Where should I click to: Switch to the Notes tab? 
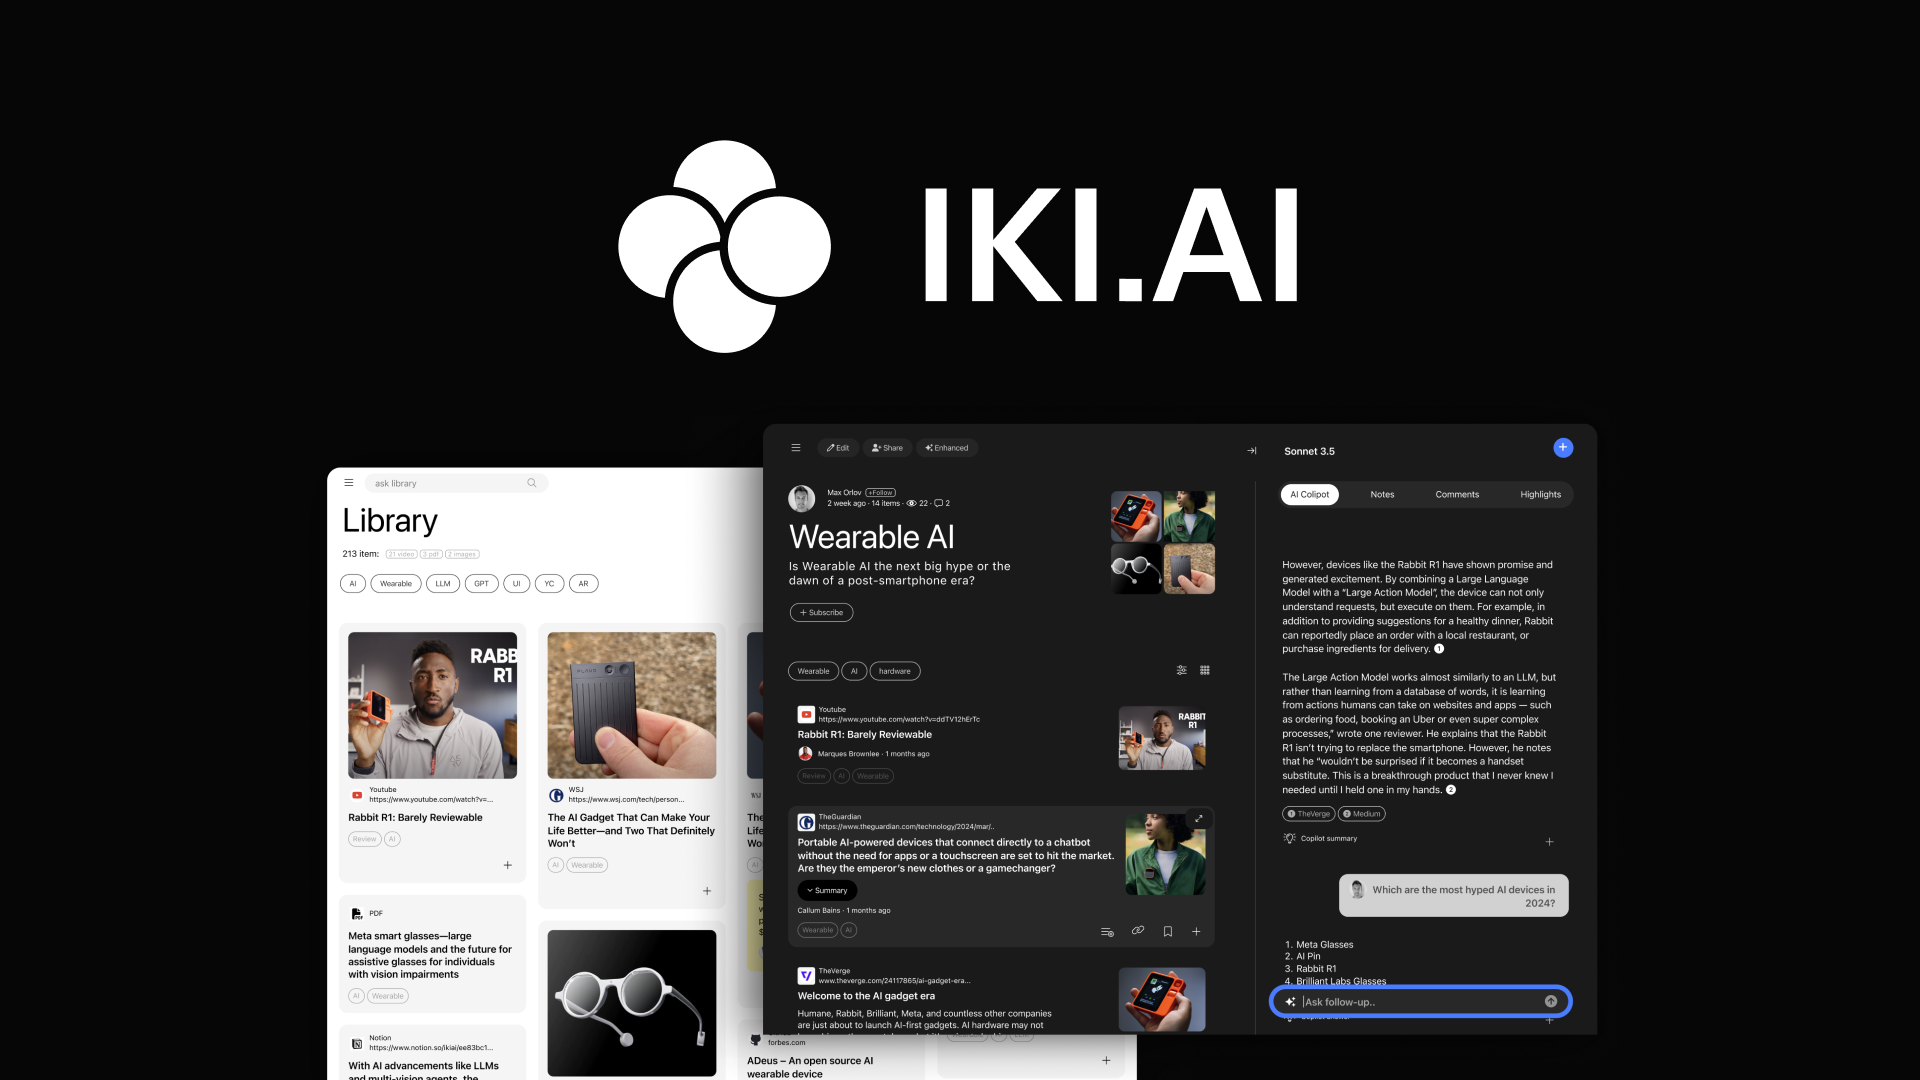tap(1383, 493)
